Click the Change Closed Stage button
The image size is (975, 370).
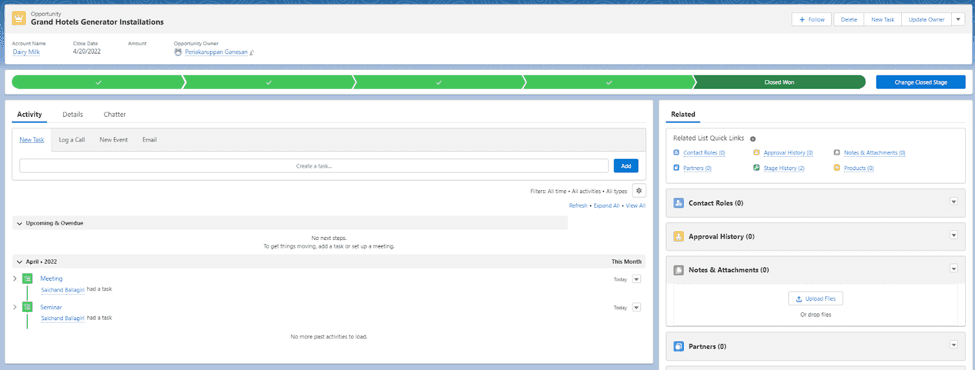click(x=920, y=82)
